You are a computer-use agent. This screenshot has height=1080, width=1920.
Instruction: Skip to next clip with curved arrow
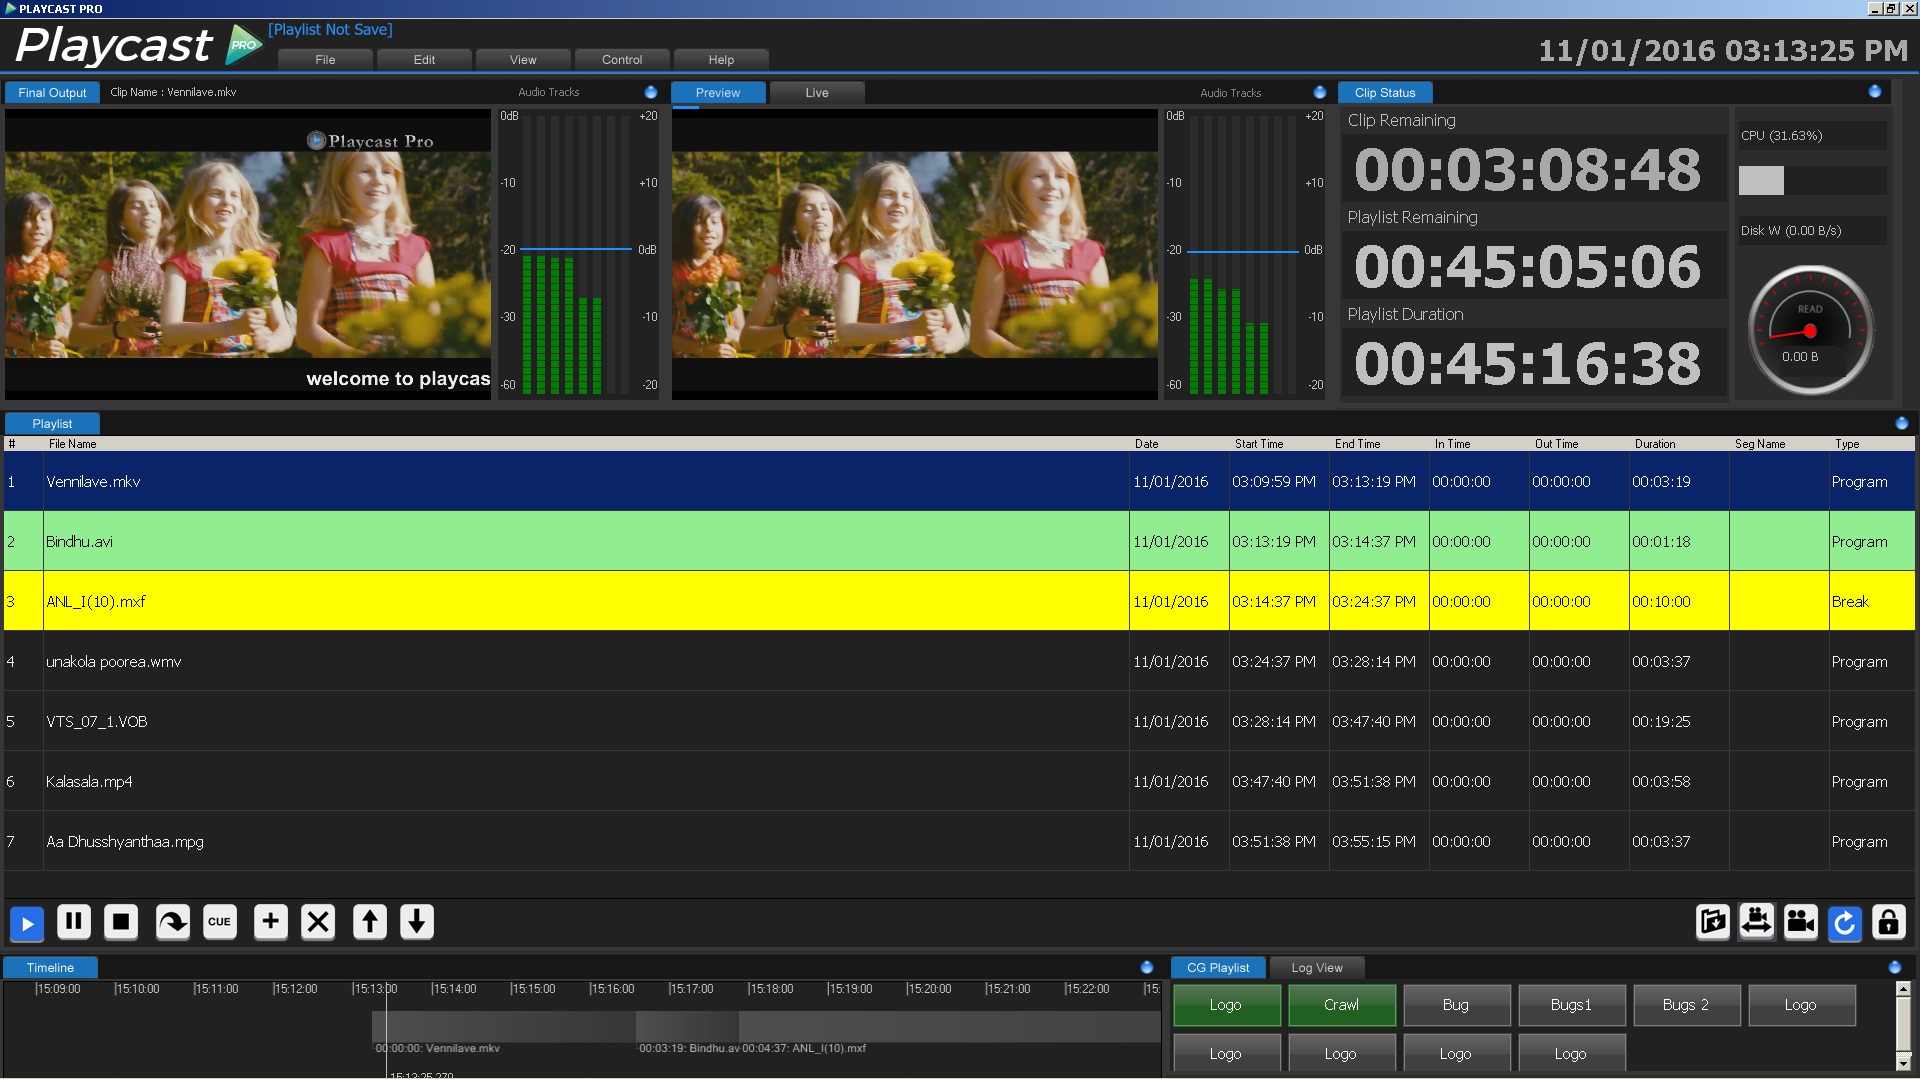click(173, 922)
